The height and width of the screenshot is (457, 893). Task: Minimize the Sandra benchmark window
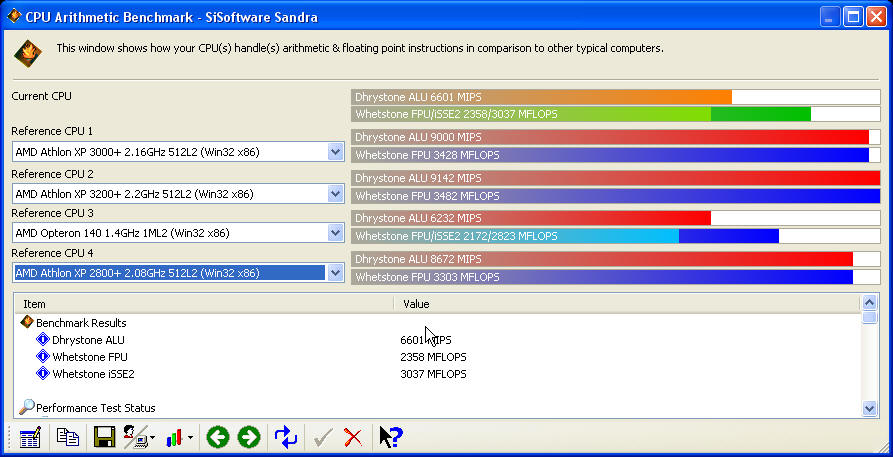pos(830,17)
